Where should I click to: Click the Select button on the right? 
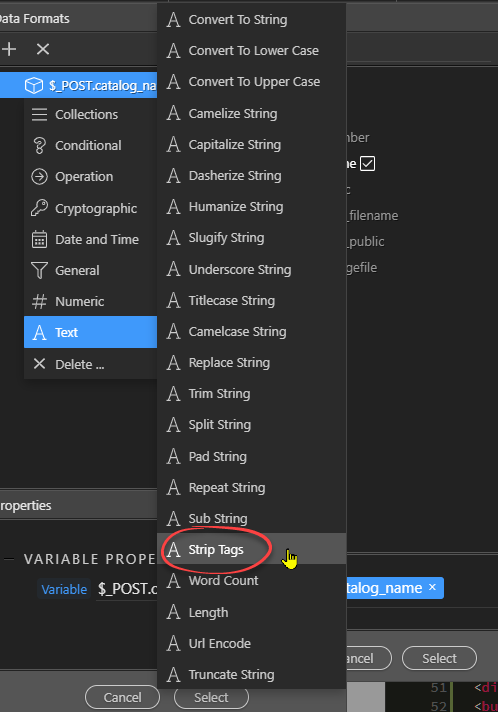coord(439,658)
